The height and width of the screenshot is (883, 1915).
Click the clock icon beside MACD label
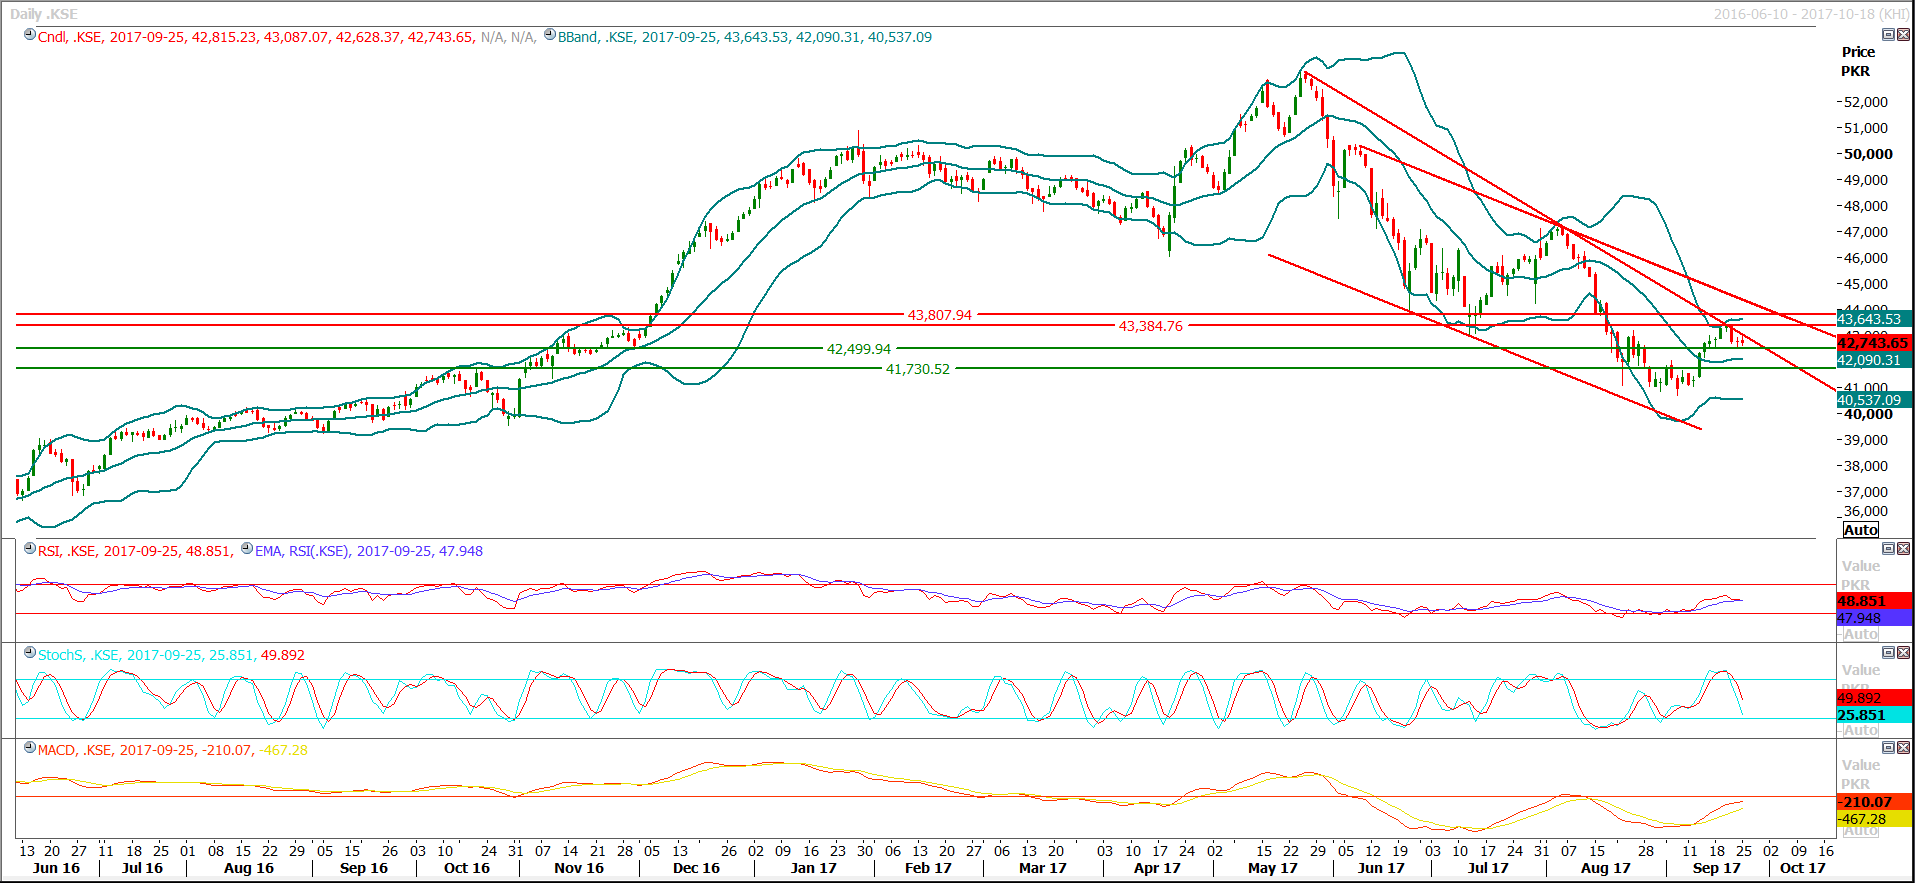click(30, 748)
